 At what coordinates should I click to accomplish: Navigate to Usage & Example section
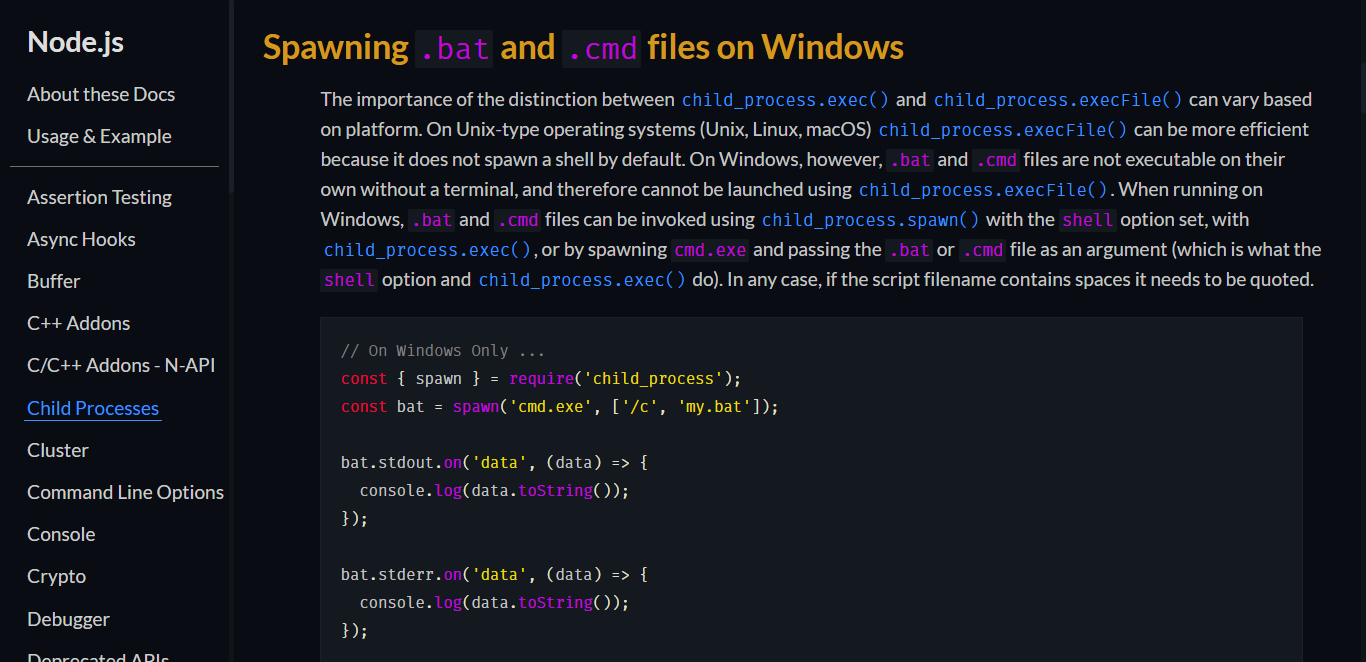coord(99,136)
